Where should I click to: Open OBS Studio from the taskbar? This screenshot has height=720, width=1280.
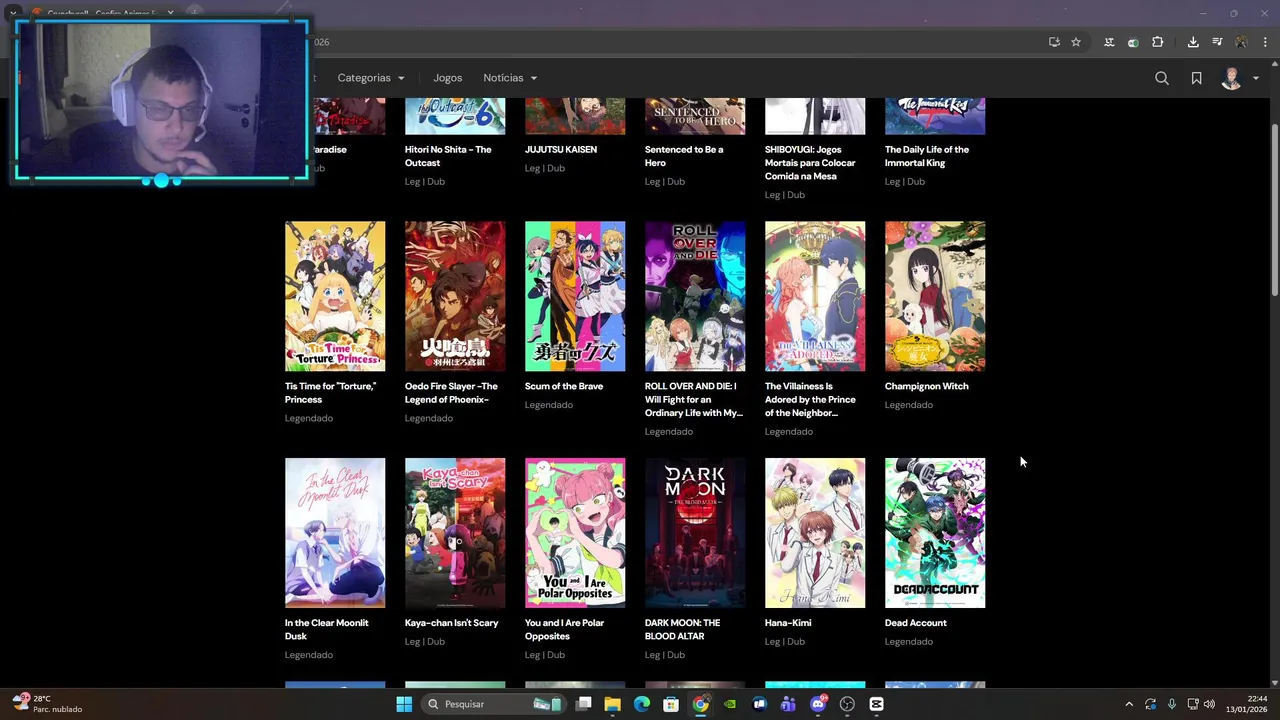(x=847, y=704)
